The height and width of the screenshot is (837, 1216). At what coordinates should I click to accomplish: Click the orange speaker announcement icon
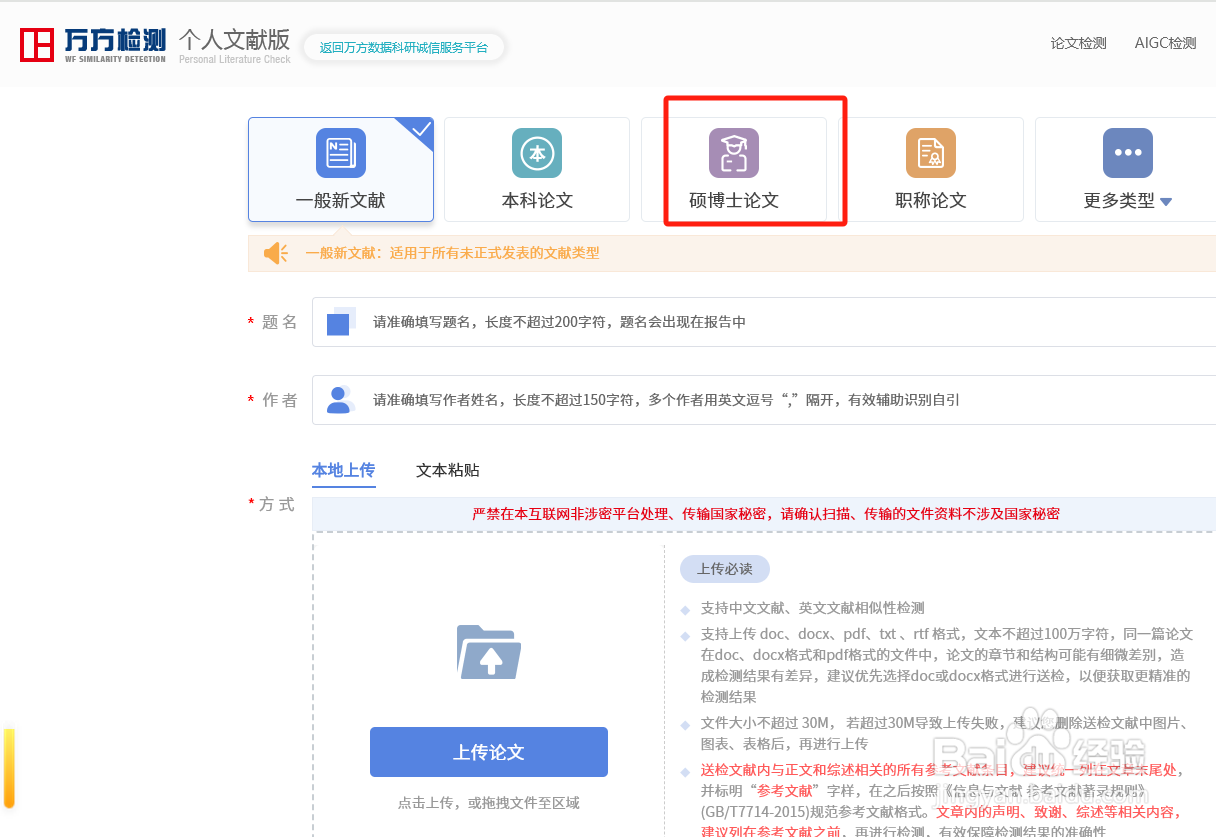275,252
